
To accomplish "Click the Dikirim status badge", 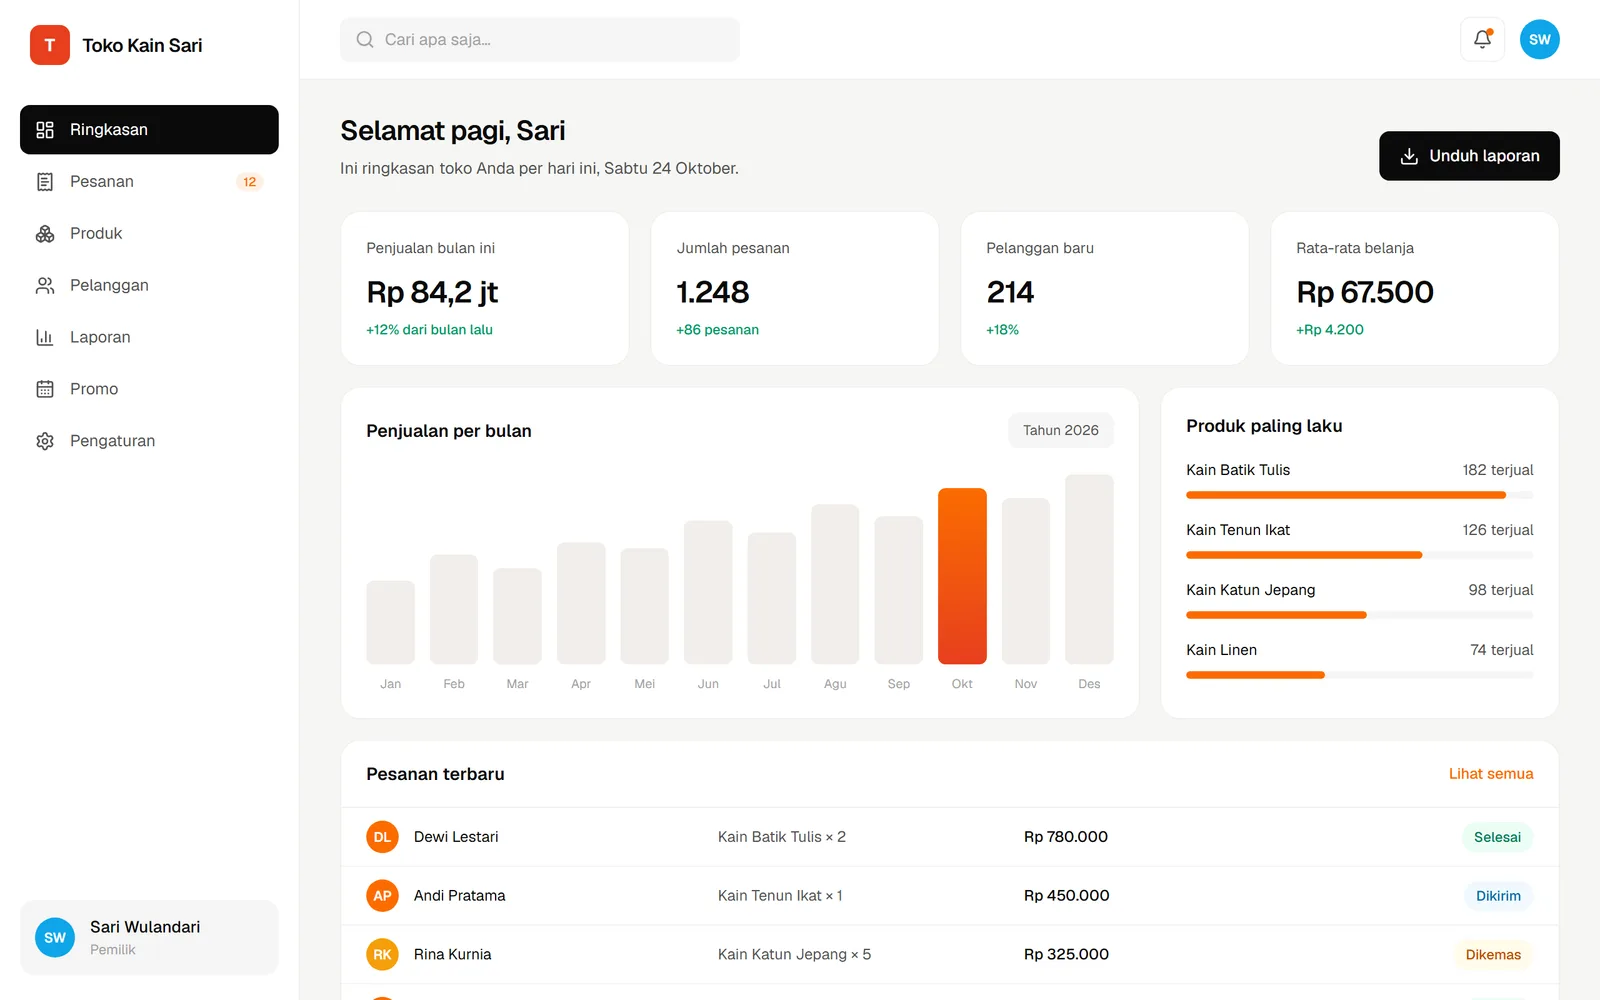I will tap(1498, 896).
